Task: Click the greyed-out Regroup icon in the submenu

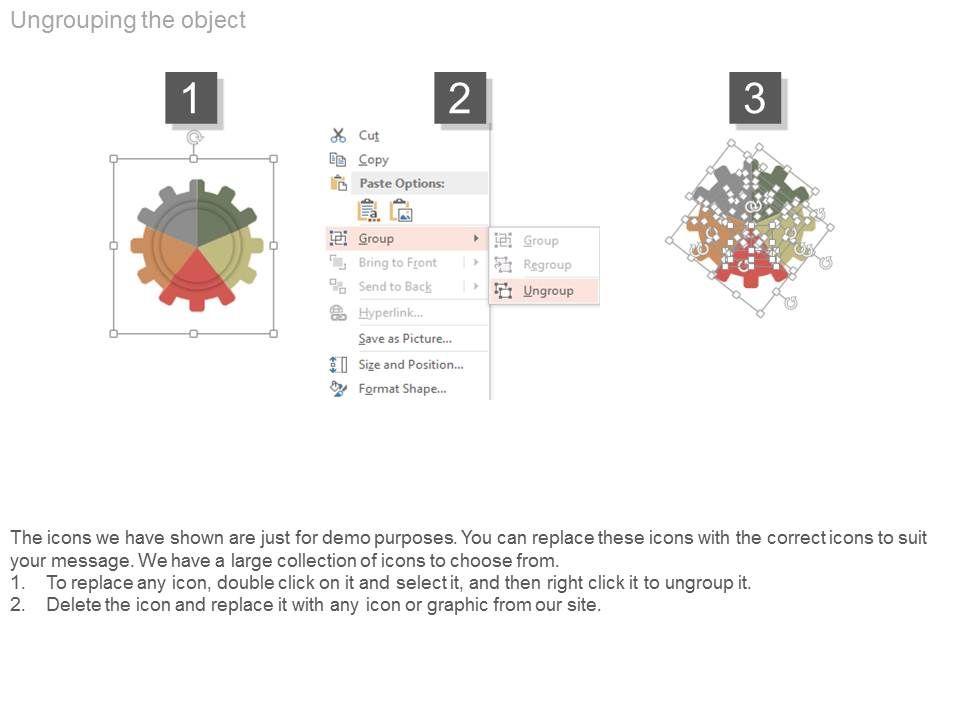Action: 503,265
